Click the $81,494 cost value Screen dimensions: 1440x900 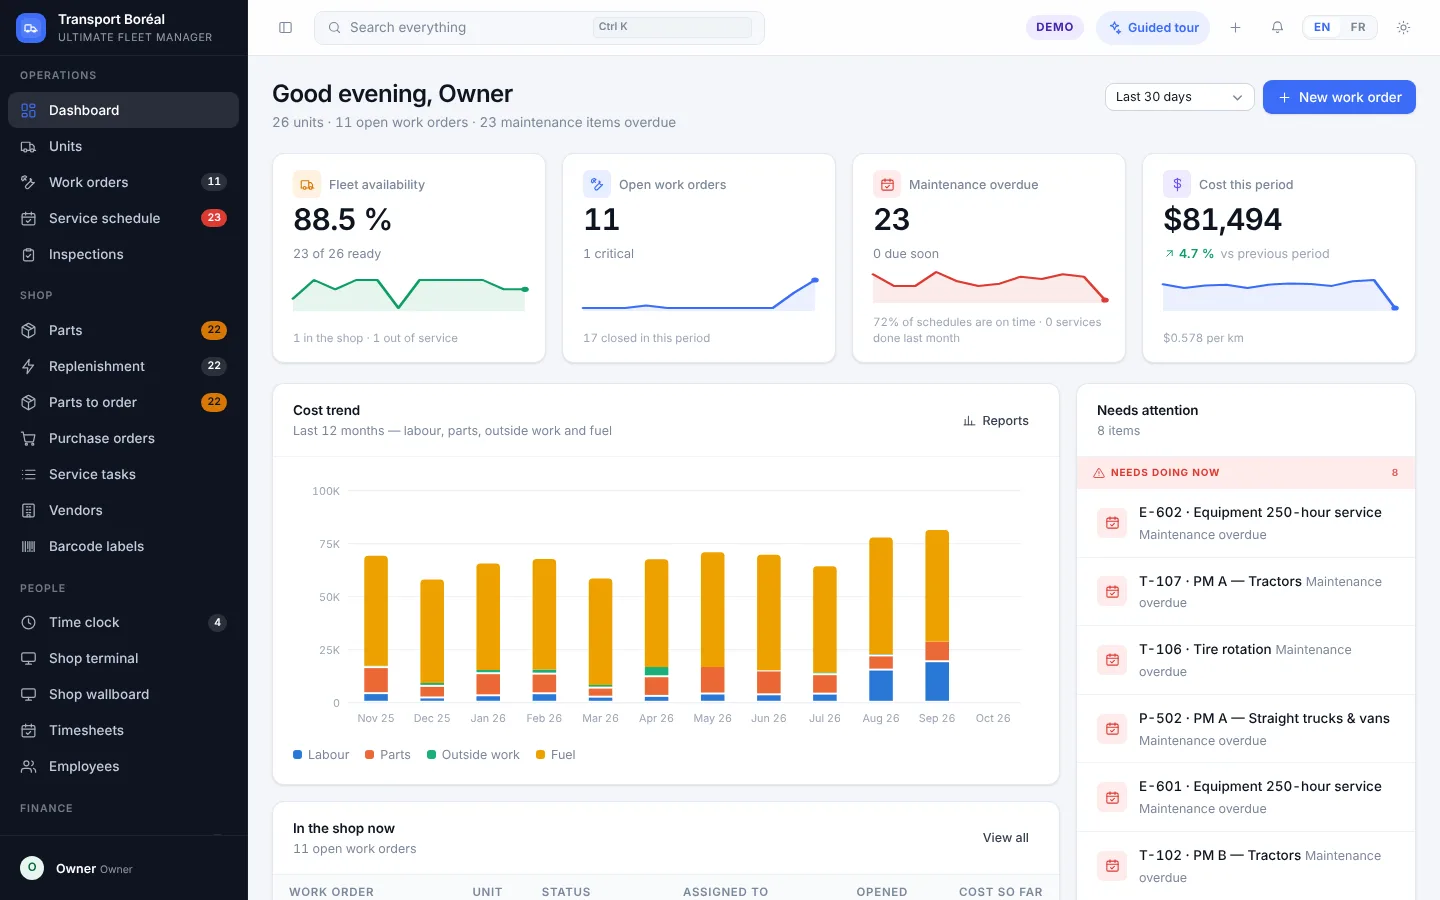1222,219
